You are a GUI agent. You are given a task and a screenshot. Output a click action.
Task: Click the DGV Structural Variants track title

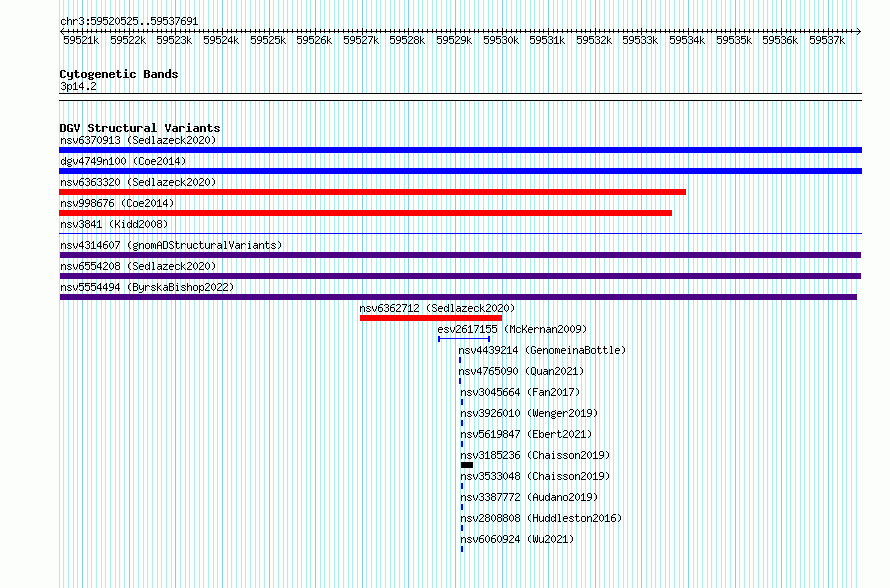click(x=140, y=128)
